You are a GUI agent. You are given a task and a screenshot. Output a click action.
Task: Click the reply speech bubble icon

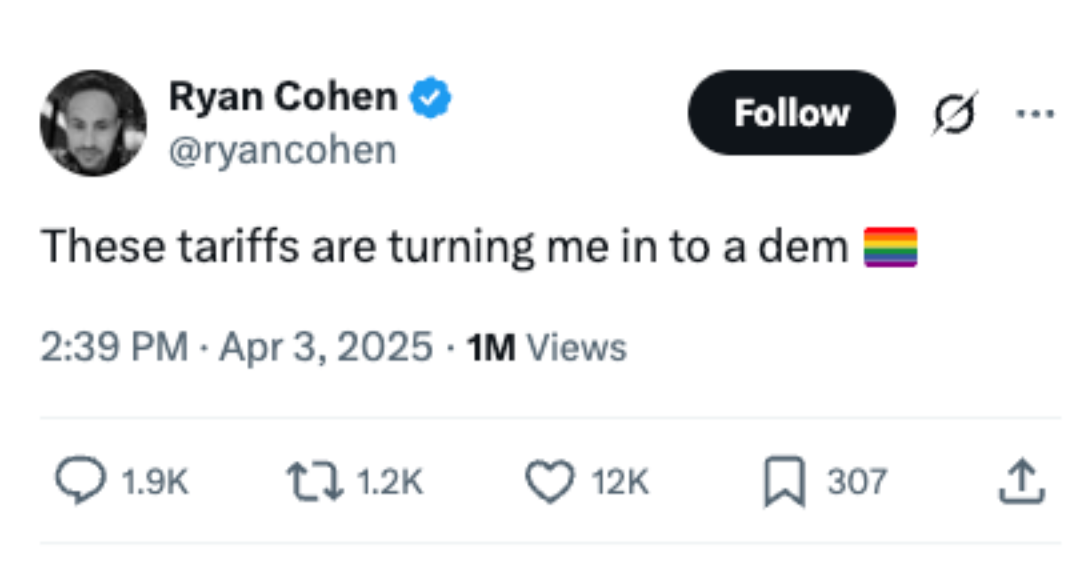(78, 482)
